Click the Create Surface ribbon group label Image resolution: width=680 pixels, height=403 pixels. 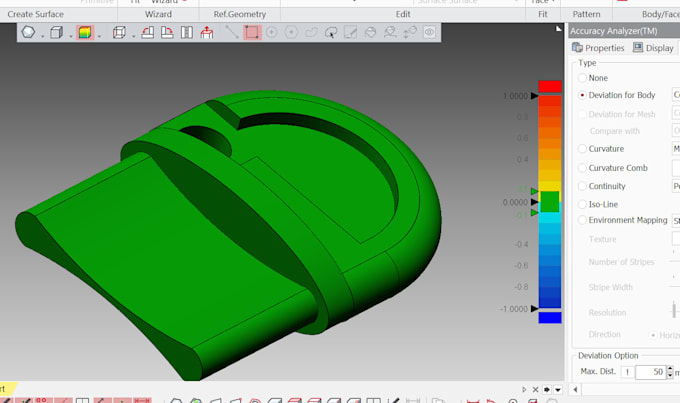click(36, 14)
